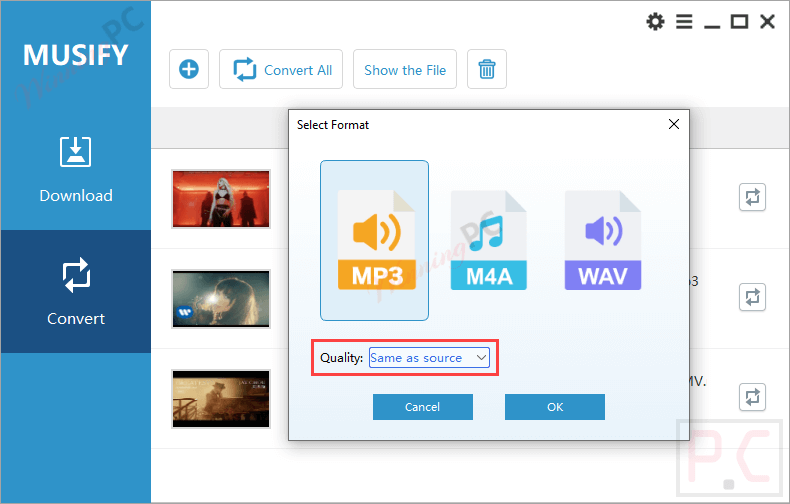790x504 pixels.
Task: Select the sepia-toned video thumbnail
Action: click(221, 399)
